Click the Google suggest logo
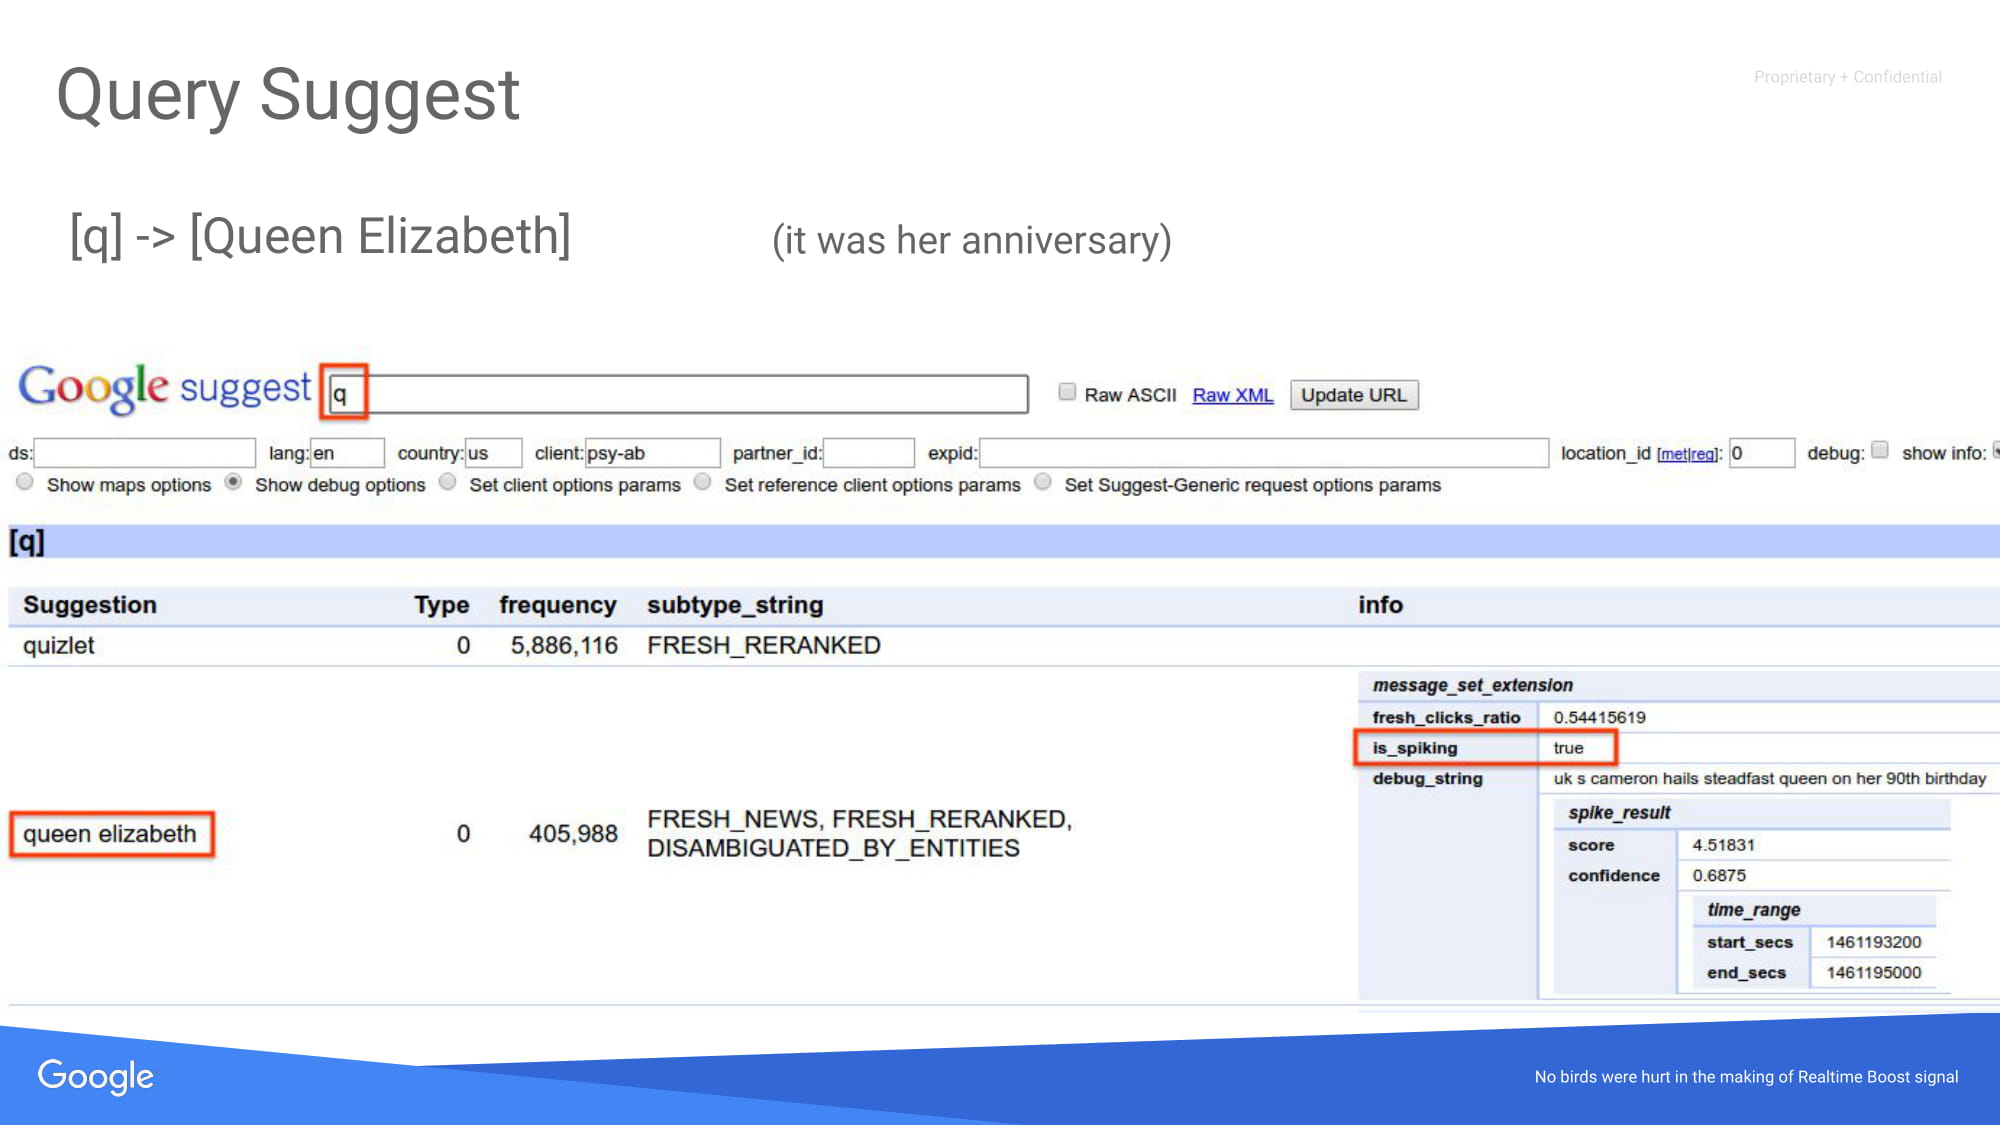 click(x=165, y=388)
